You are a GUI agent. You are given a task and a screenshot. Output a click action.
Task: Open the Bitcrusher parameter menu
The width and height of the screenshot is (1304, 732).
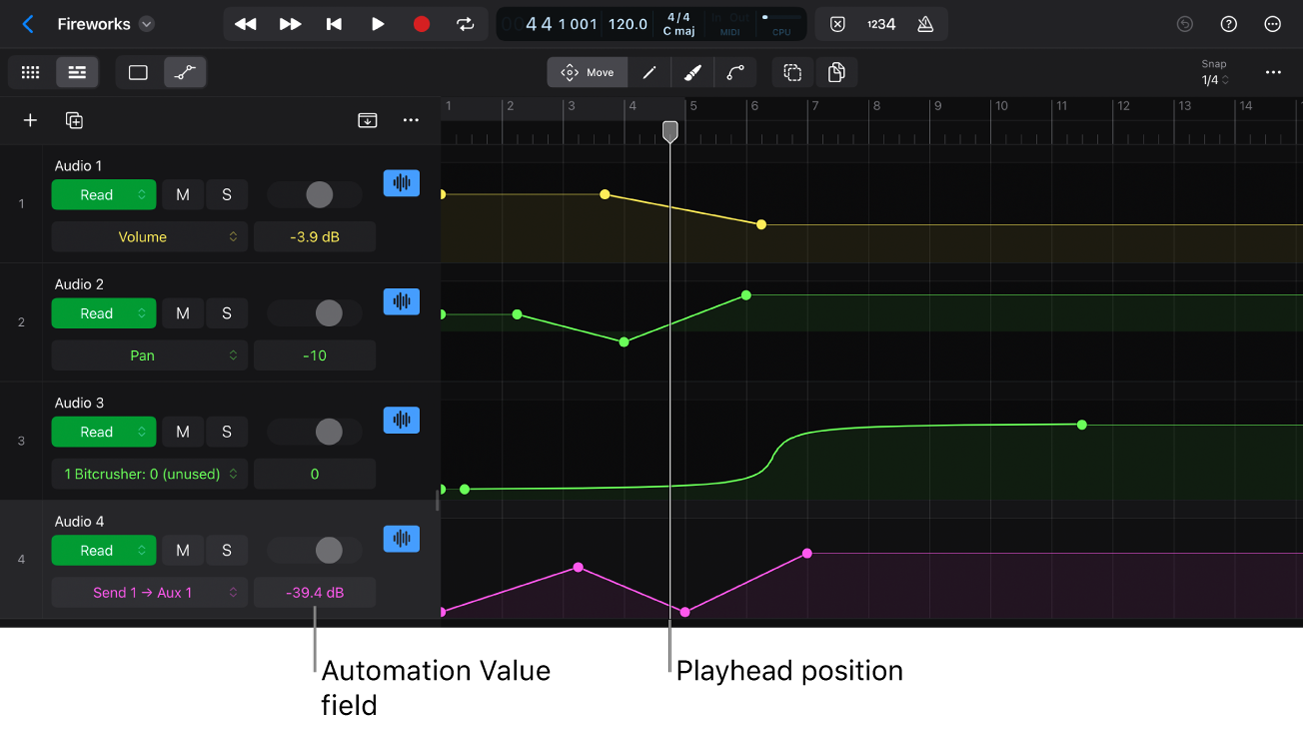tap(149, 474)
